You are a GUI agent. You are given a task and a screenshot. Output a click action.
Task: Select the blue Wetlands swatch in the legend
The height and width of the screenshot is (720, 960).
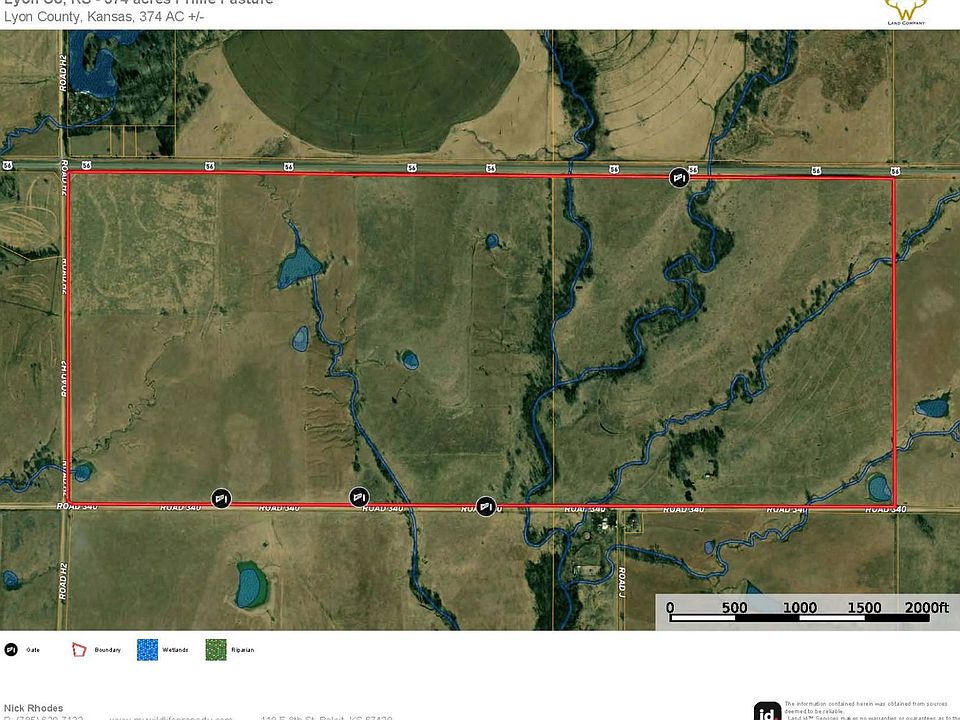coord(145,649)
